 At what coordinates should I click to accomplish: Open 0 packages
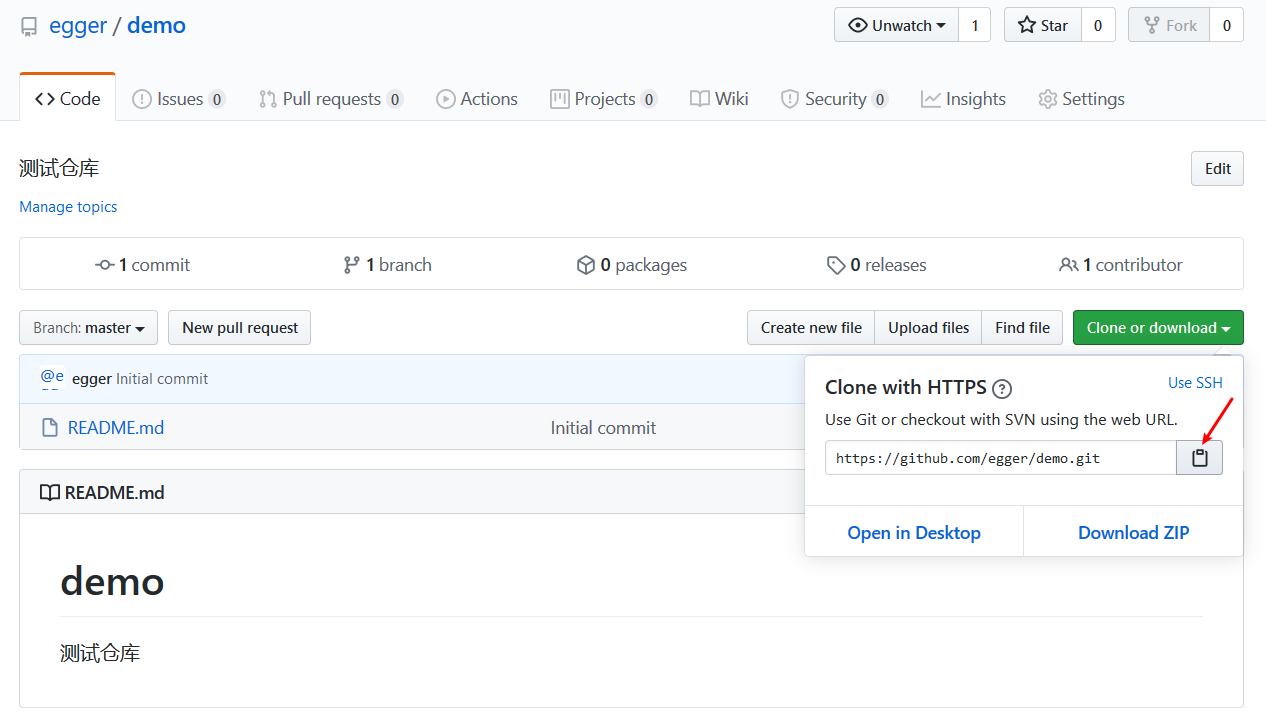[632, 265]
